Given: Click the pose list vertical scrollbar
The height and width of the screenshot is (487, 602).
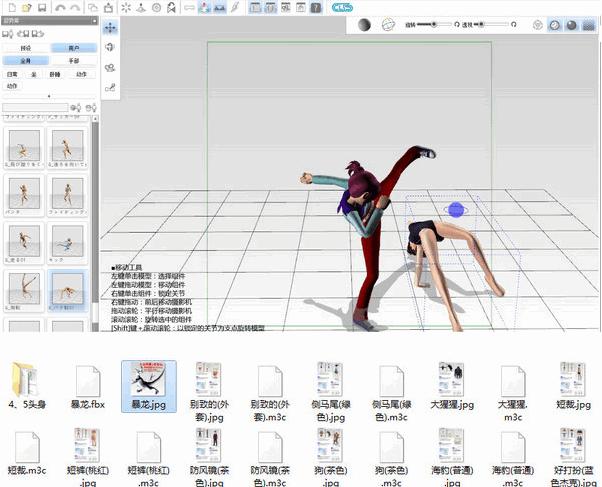Looking at the screenshot, I should point(95,223).
